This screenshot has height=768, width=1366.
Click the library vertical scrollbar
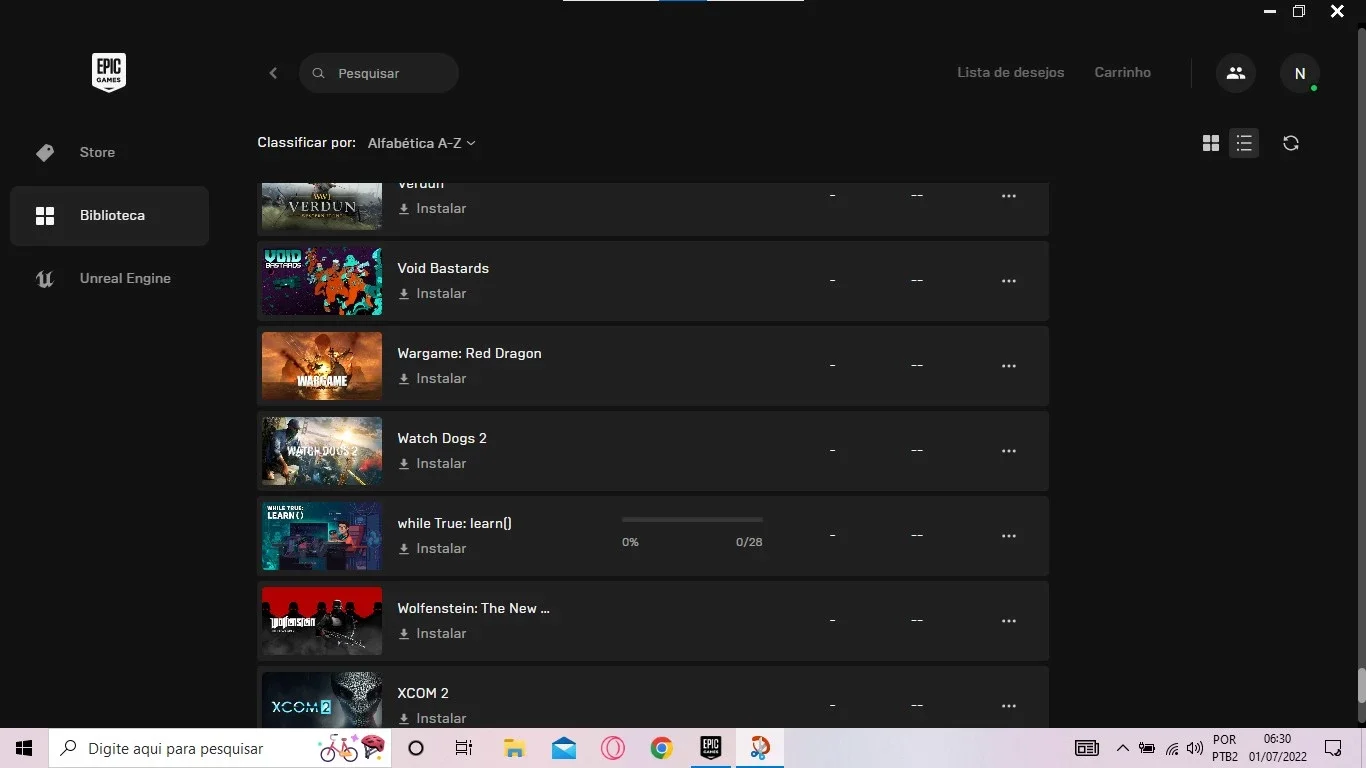(x=1361, y=686)
